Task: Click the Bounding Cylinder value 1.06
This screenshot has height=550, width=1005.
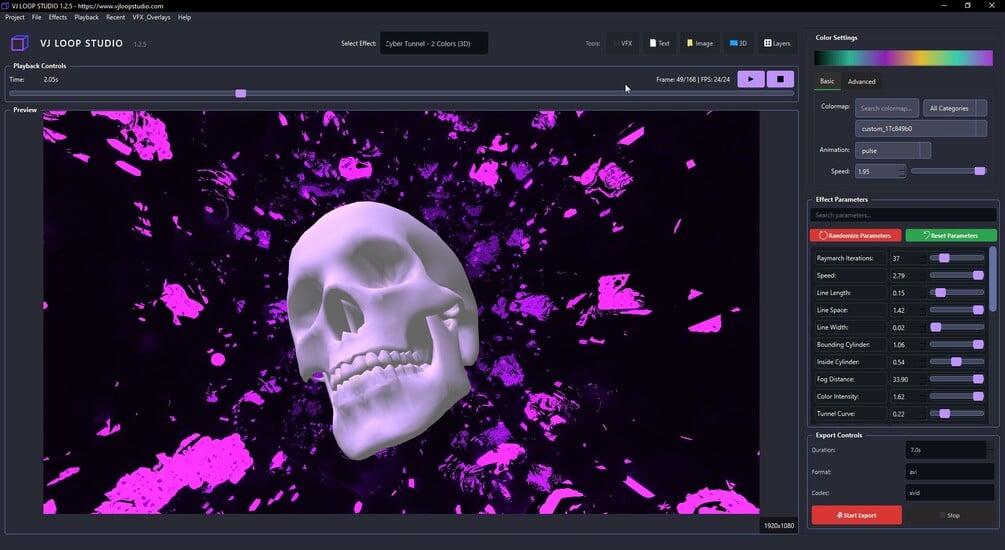Action: pyautogui.click(x=907, y=345)
